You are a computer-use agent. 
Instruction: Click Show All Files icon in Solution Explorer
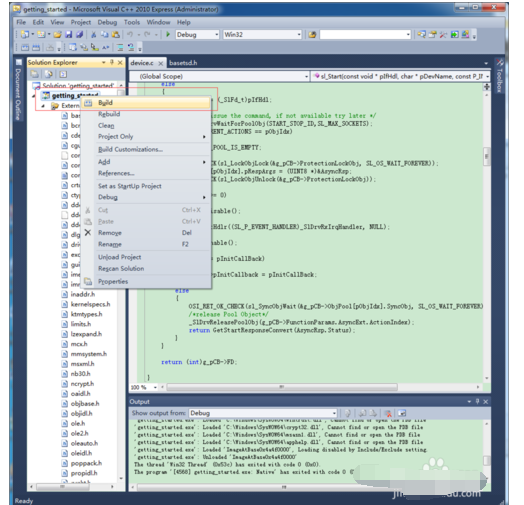(49, 74)
